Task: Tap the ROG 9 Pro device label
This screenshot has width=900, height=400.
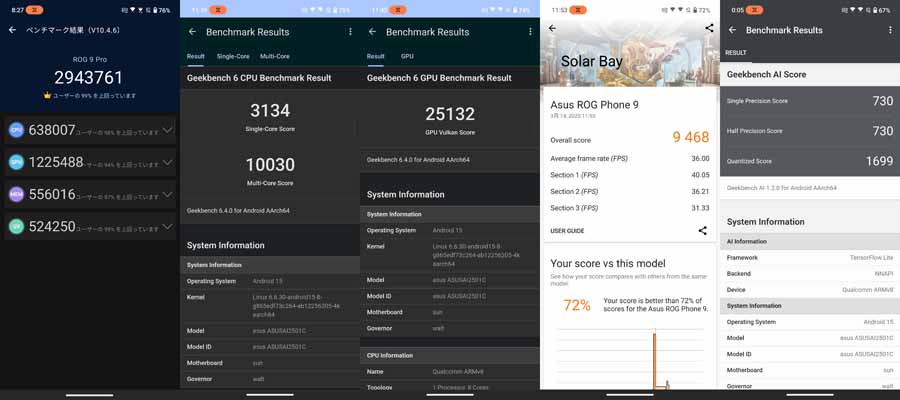Action: click(x=89, y=59)
